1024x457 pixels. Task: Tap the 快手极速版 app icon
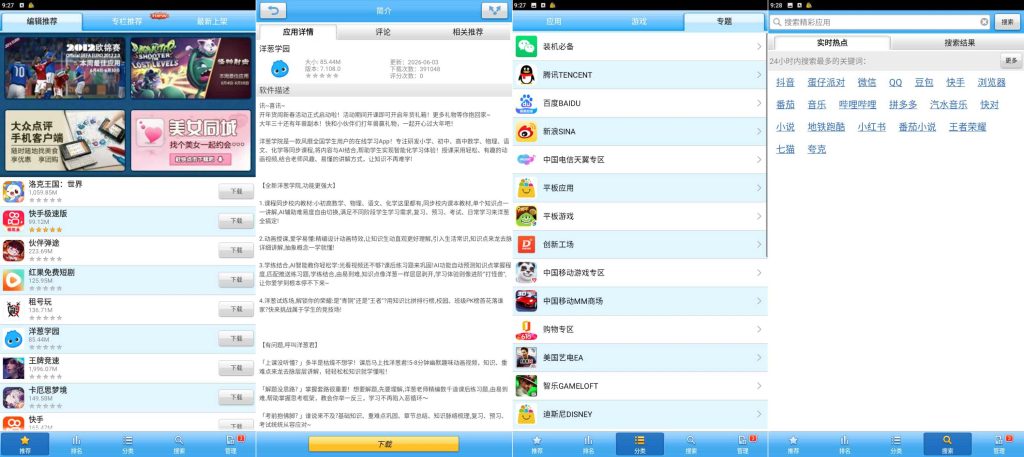coord(14,221)
